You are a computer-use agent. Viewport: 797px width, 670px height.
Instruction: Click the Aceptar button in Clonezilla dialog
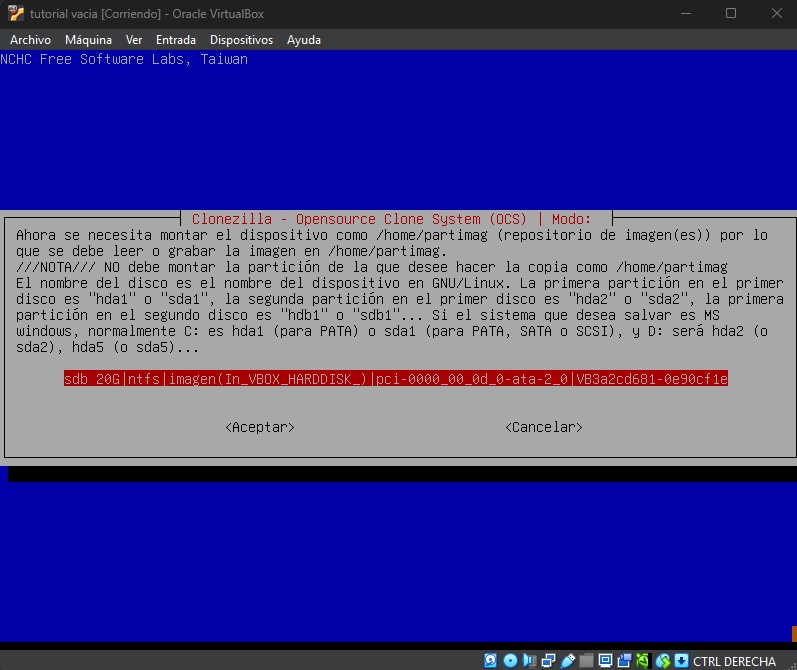point(260,427)
